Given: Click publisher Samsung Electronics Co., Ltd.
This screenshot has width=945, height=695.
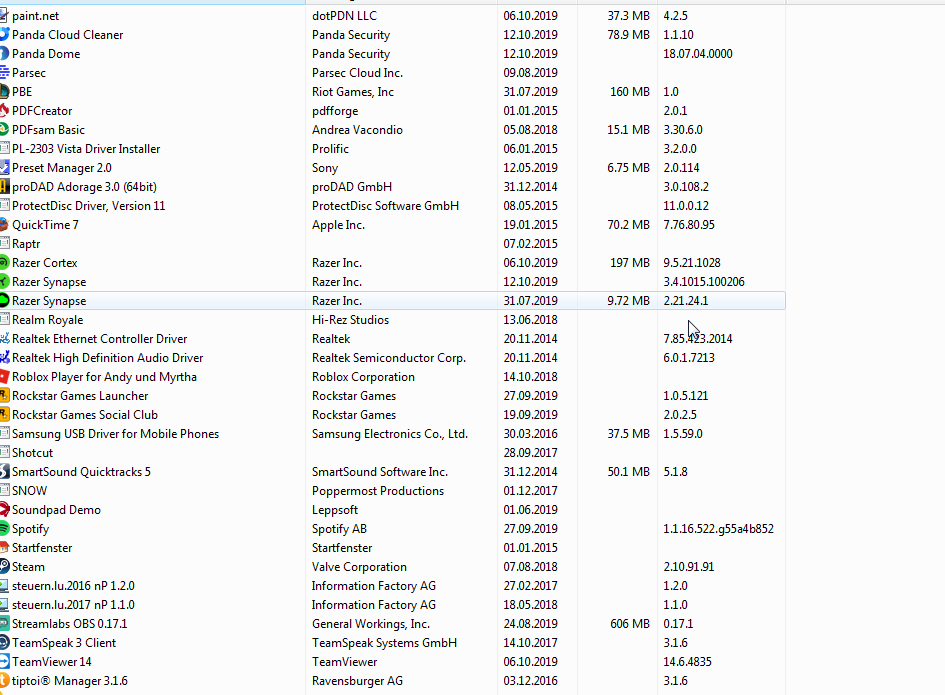Looking at the screenshot, I should [x=390, y=433].
